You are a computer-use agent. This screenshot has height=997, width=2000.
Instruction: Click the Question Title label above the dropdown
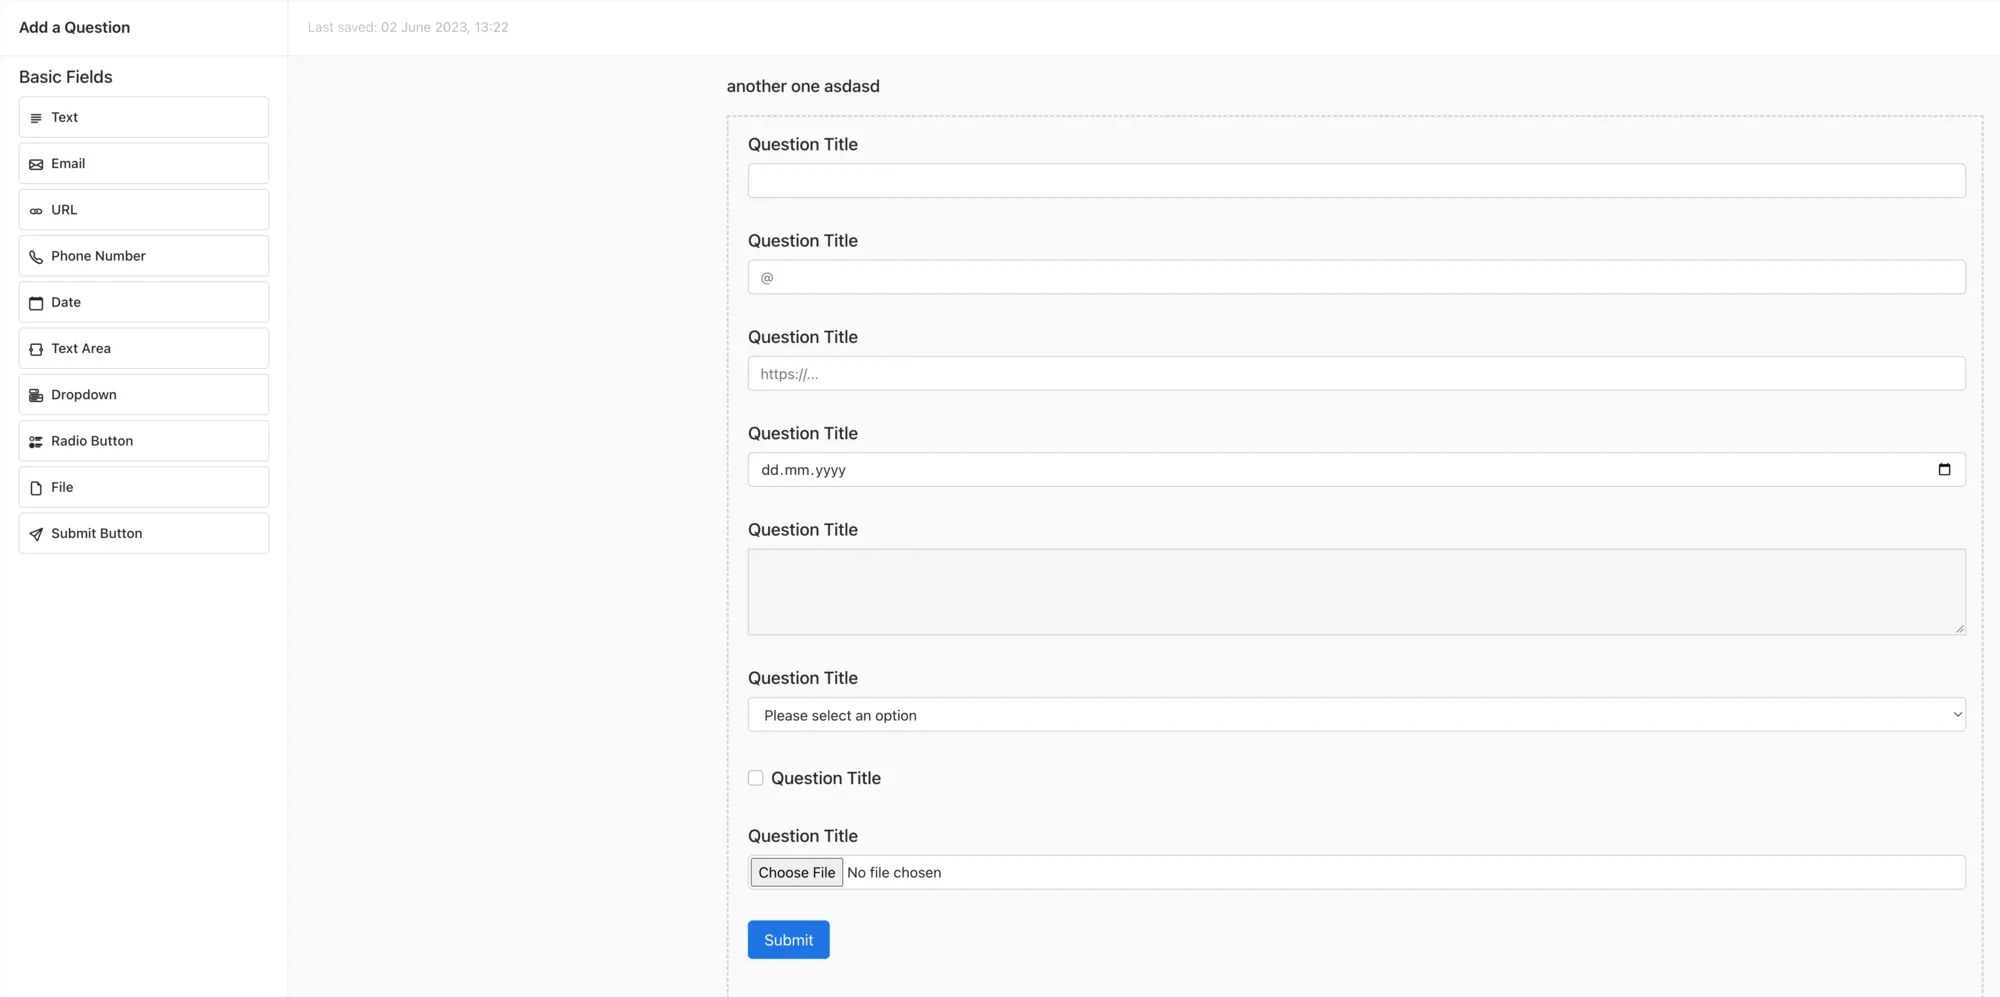(x=803, y=678)
